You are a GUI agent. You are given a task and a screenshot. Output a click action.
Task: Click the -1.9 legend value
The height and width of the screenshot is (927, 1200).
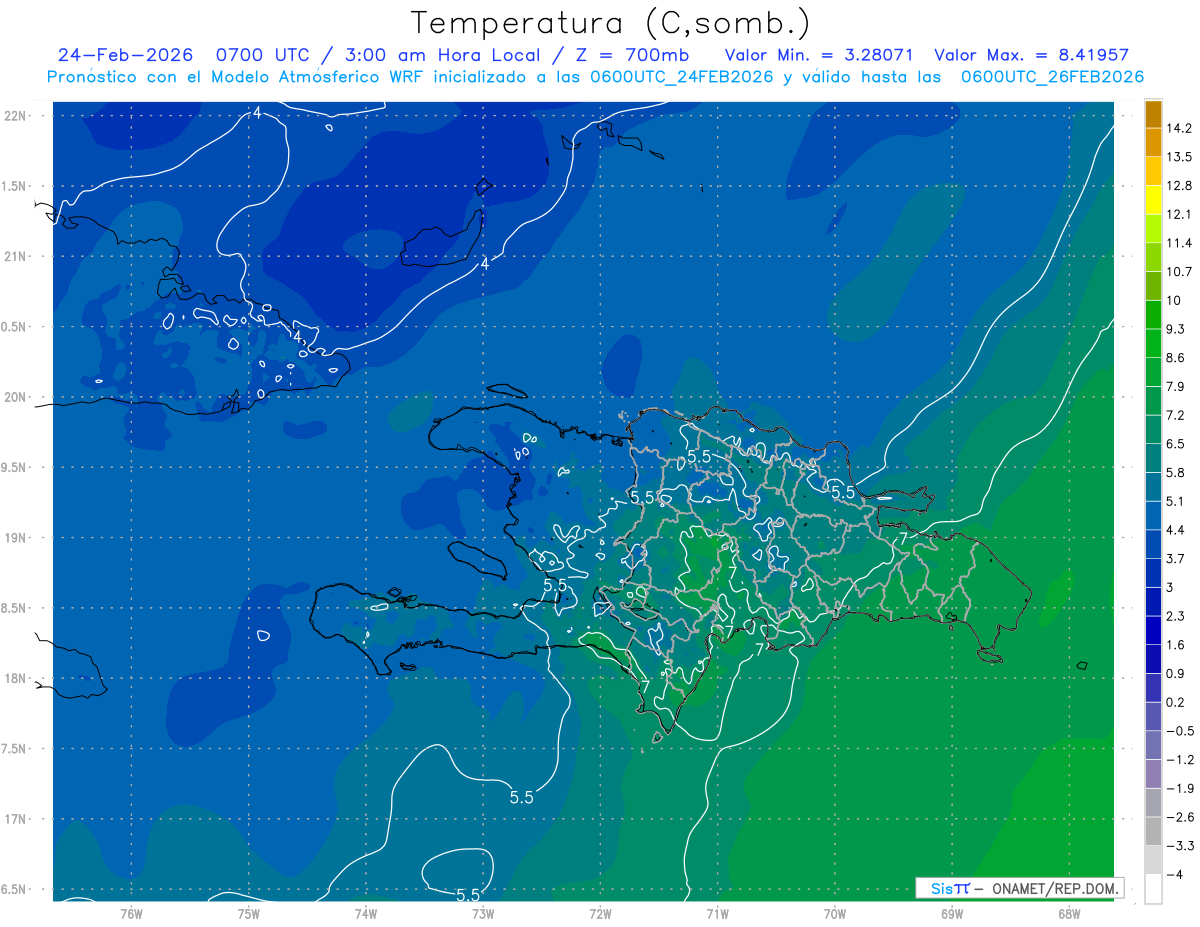click(1178, 789)
